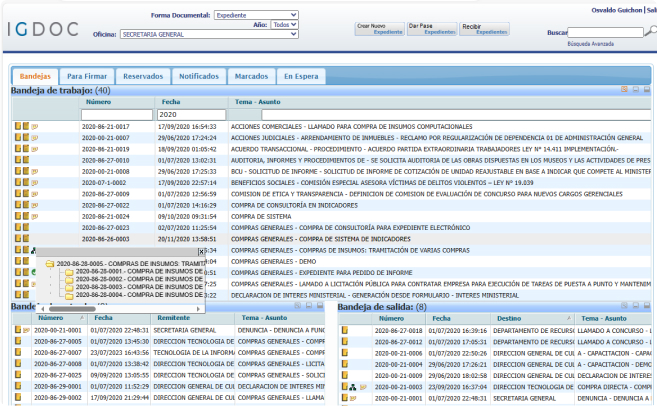Click second book icon in row 2020-86-27-0022
The width and height of the screenshot is (657, 406).
pos(26,204)
